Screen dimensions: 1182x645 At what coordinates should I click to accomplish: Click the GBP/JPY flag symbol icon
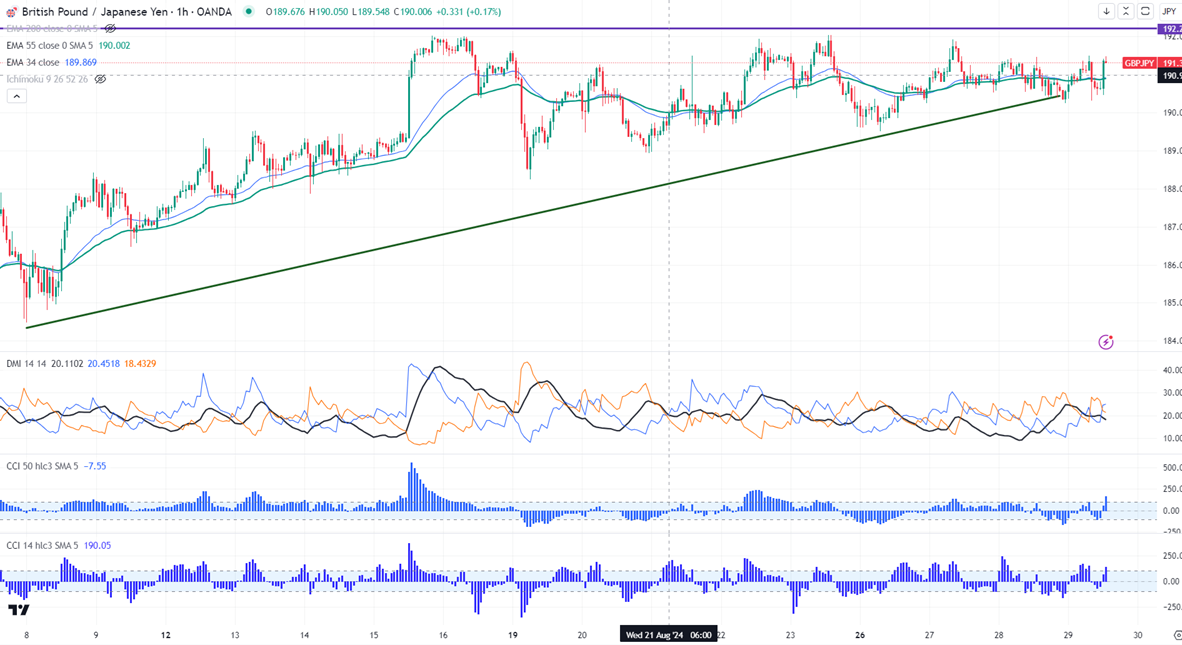(x=11, y=12)
